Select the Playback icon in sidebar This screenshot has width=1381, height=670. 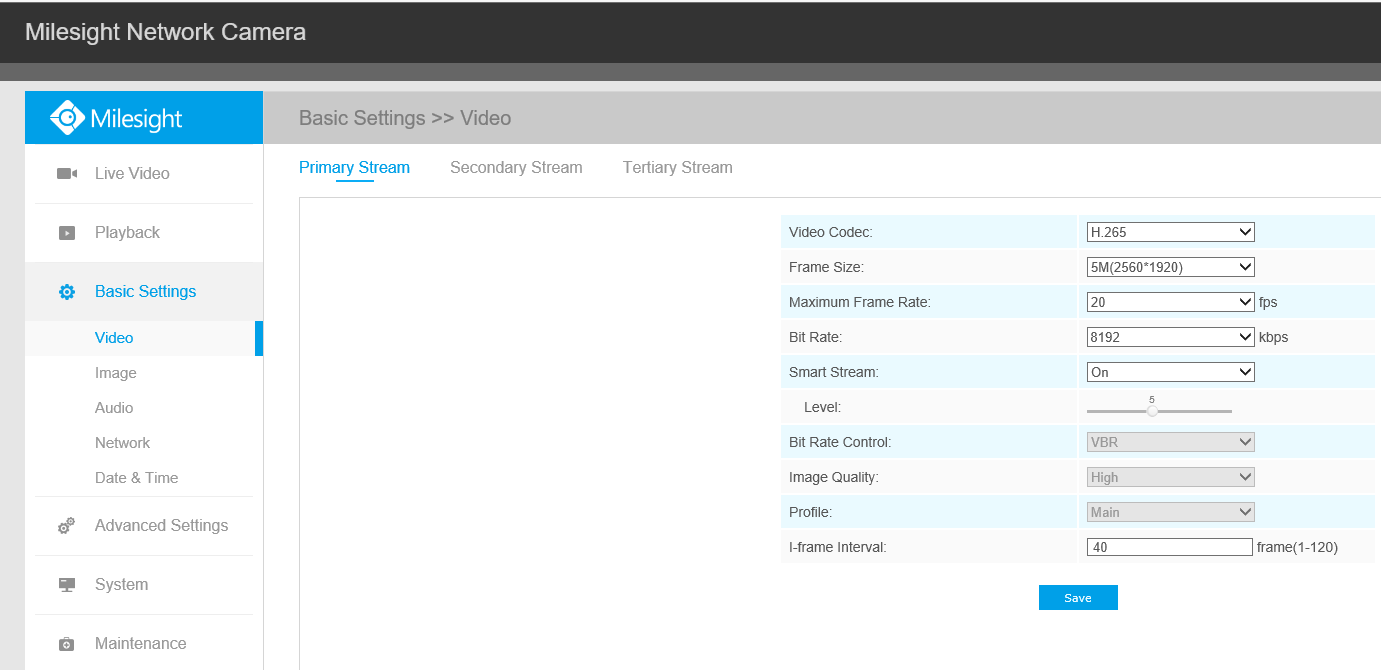pos(66,231)
